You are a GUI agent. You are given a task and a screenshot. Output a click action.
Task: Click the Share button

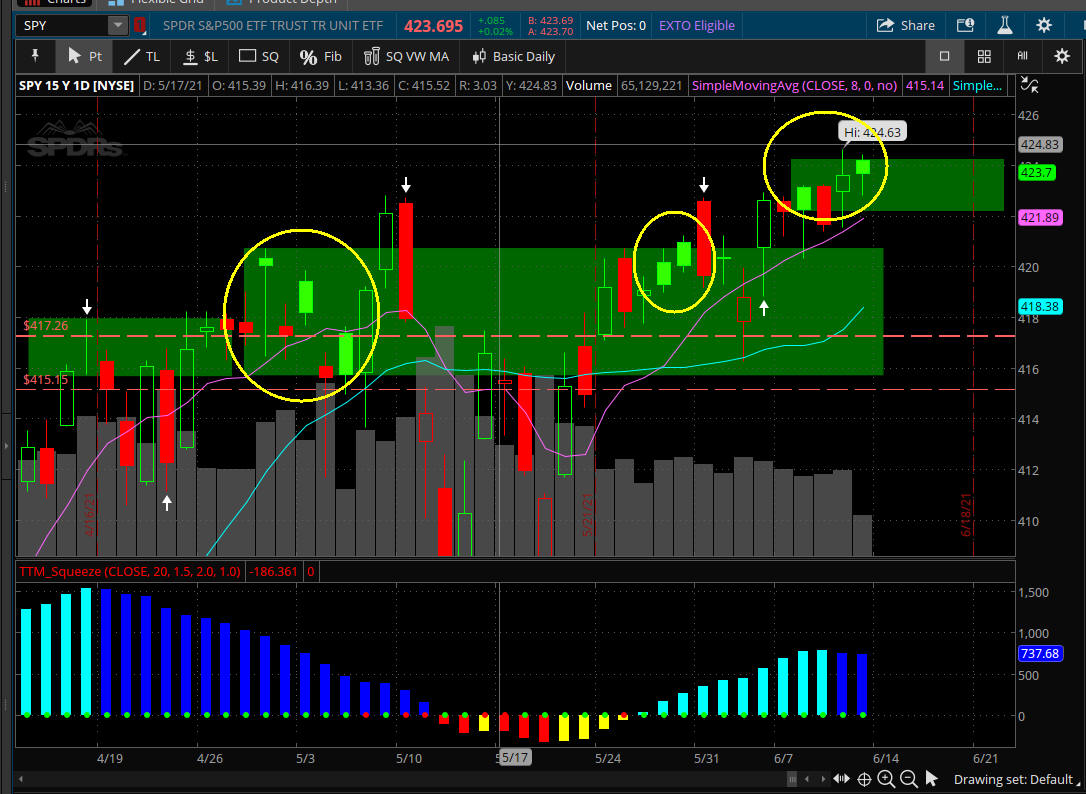906,26
